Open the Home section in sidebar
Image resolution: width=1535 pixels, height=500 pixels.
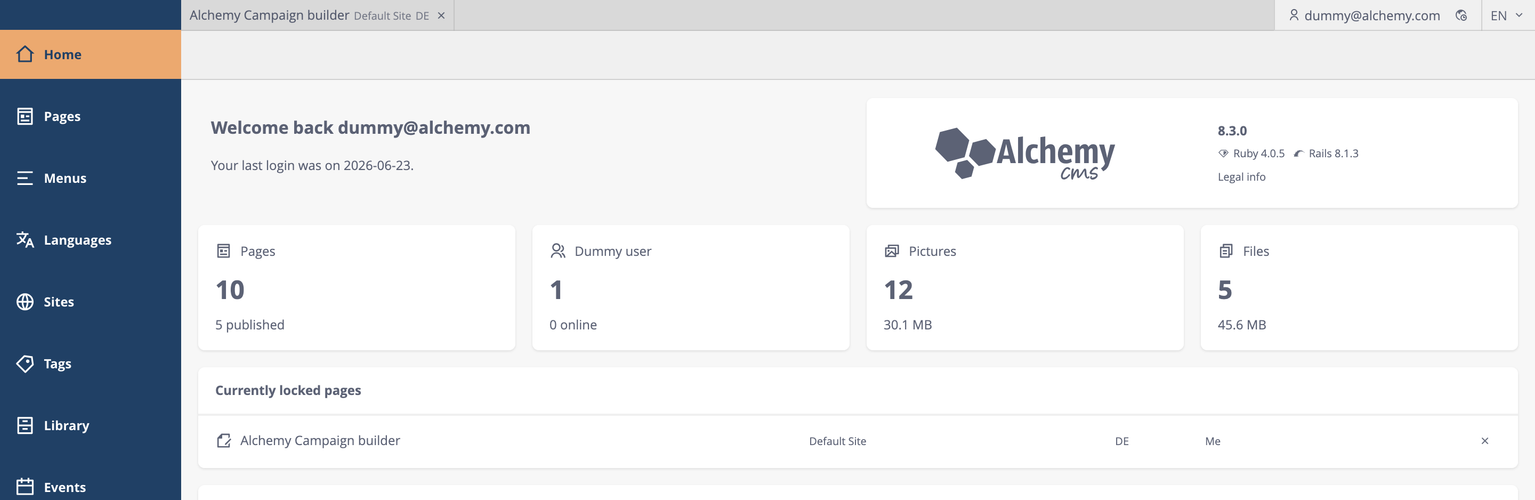click(90, 54)
